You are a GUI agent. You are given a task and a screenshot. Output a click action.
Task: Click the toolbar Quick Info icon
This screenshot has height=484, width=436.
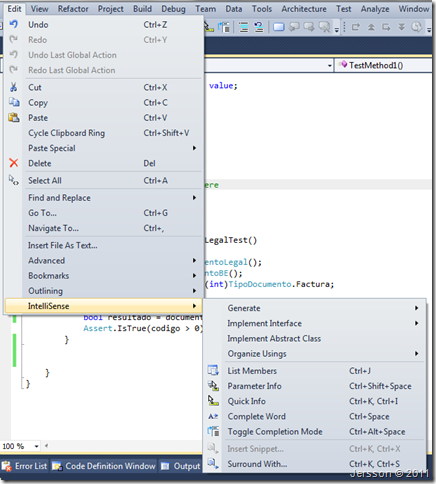click(x=209, y=27)
